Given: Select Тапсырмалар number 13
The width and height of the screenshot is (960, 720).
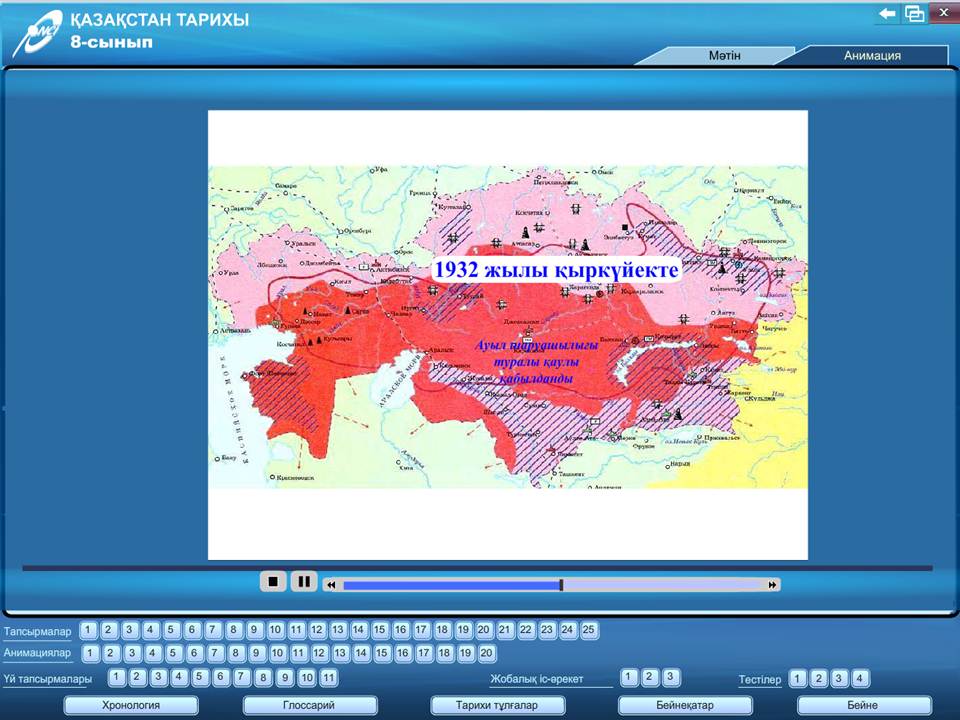Looking at the screenshot, I should pyautogui.click(x=338, y=630).
